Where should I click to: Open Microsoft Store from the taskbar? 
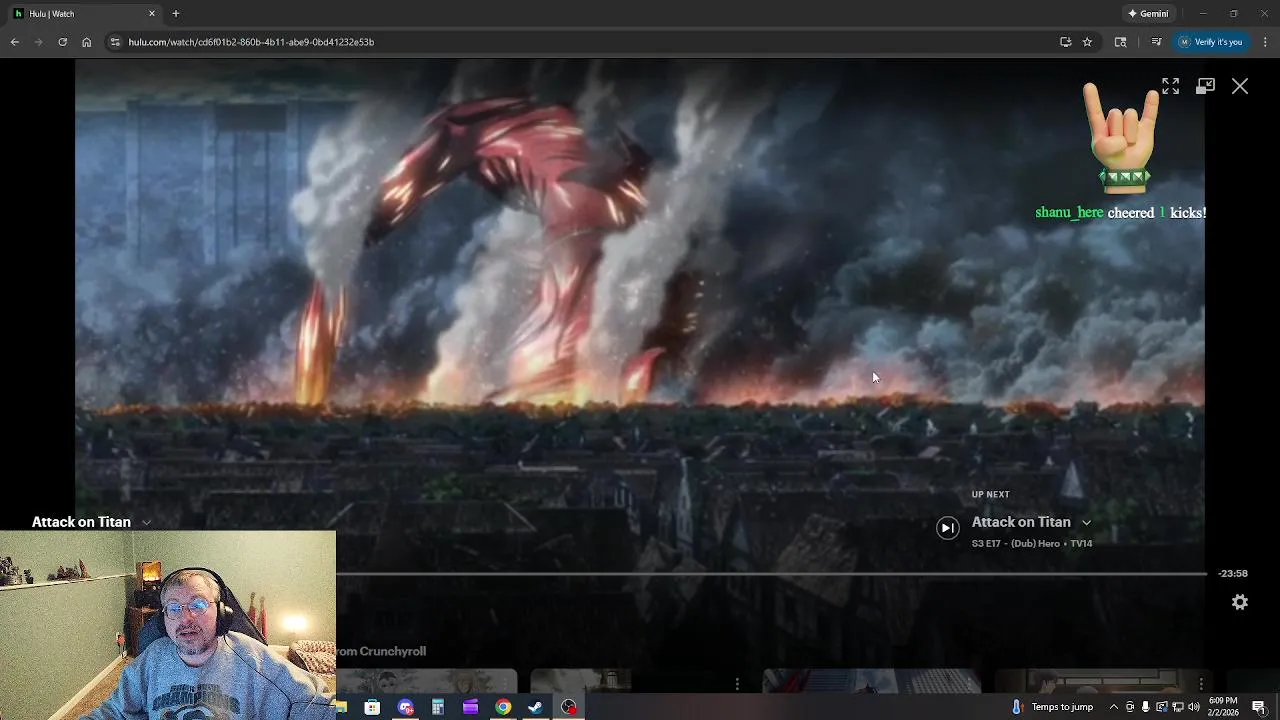(372, 707)
